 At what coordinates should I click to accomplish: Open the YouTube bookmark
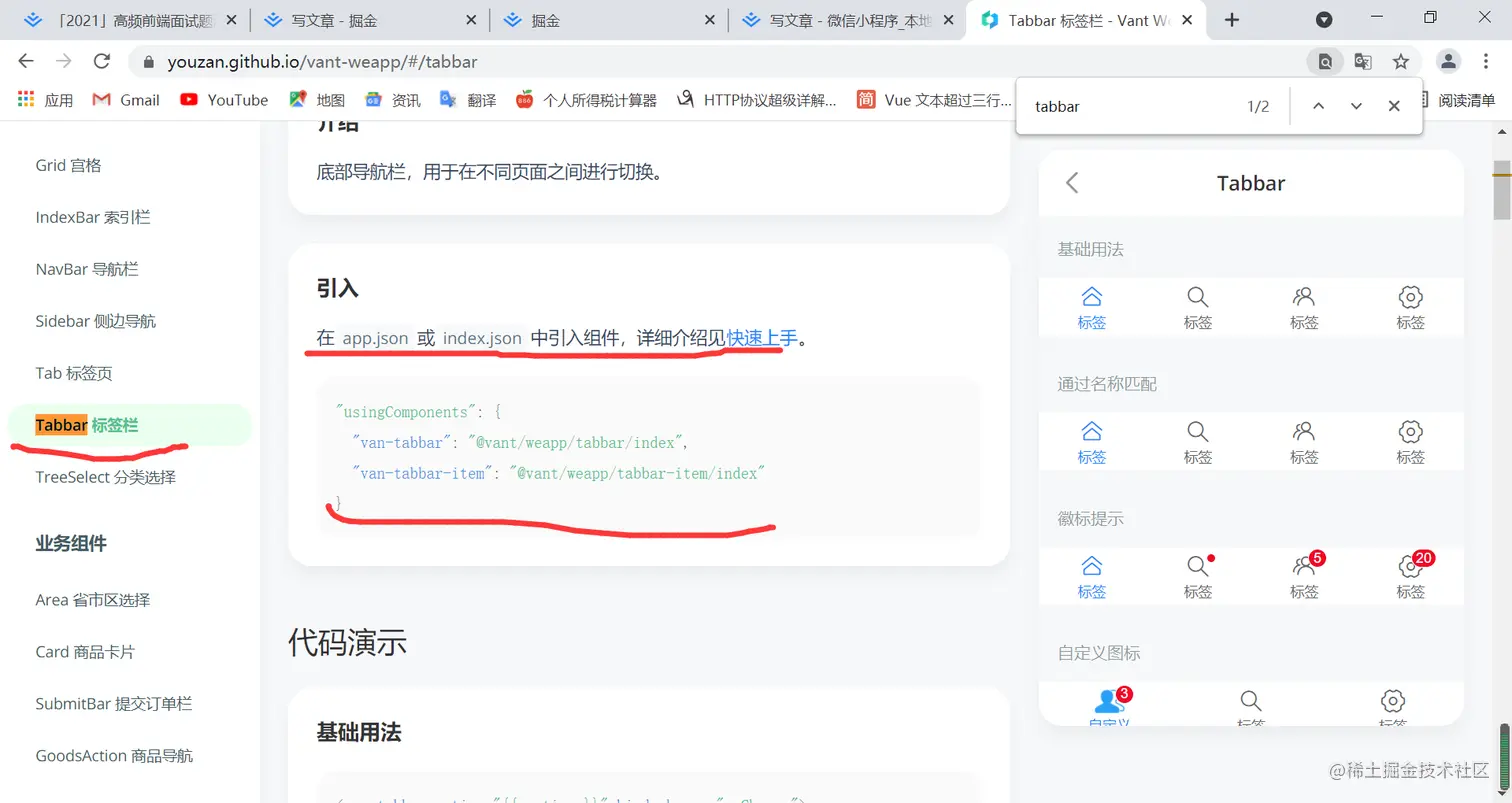(x=224, y=99)
